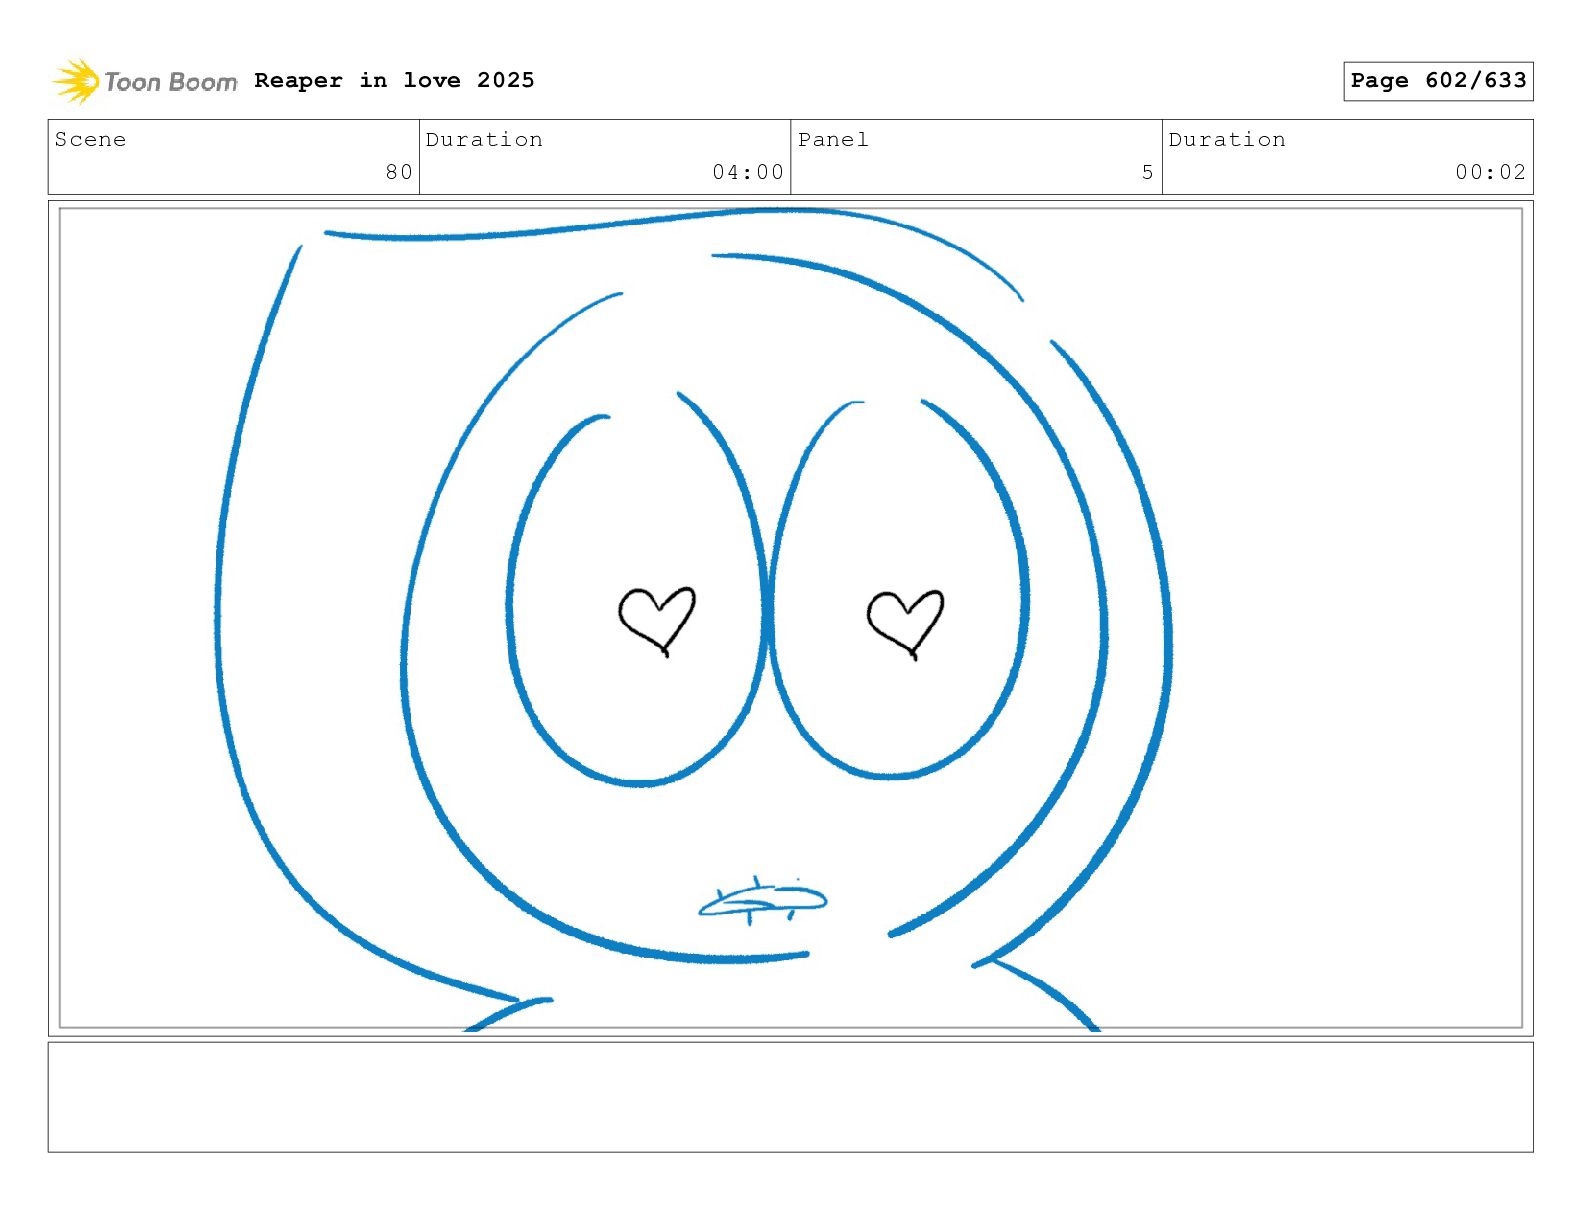
Task: Click the left heart in the eye
Action: coord(657,621)
